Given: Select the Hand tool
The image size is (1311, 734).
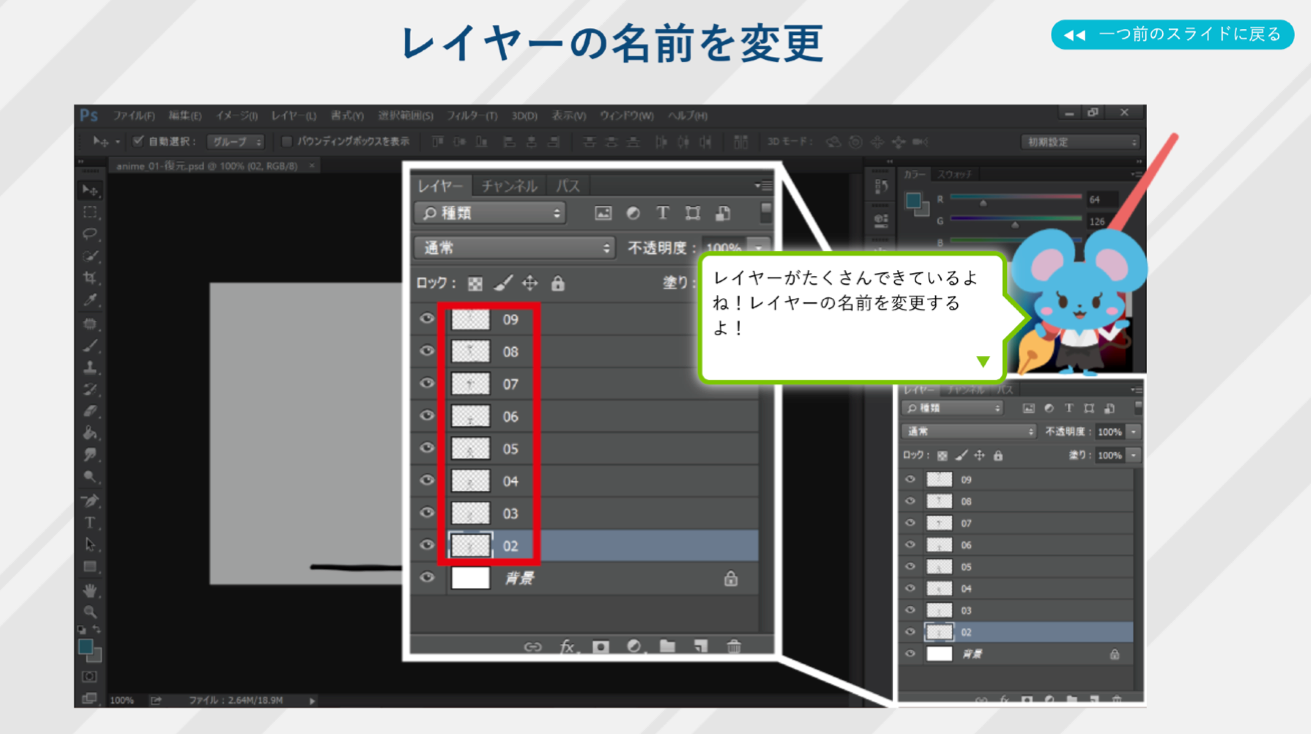Looking at the screenshot, I should [x=90, y=590].
